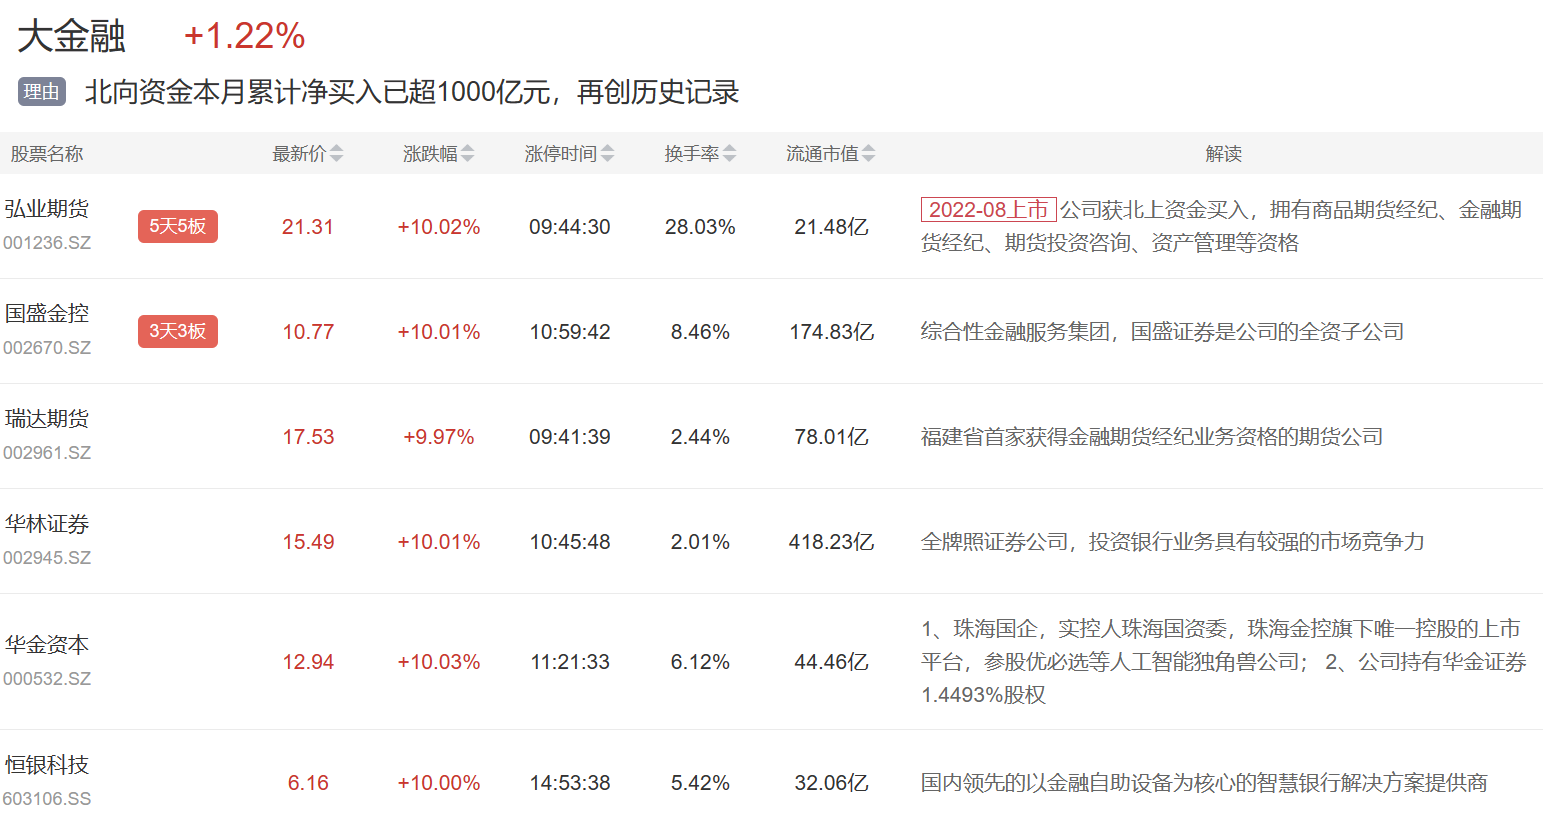
Task: Click turnover rate 2.01%
Action: click(x=700, y=542)
